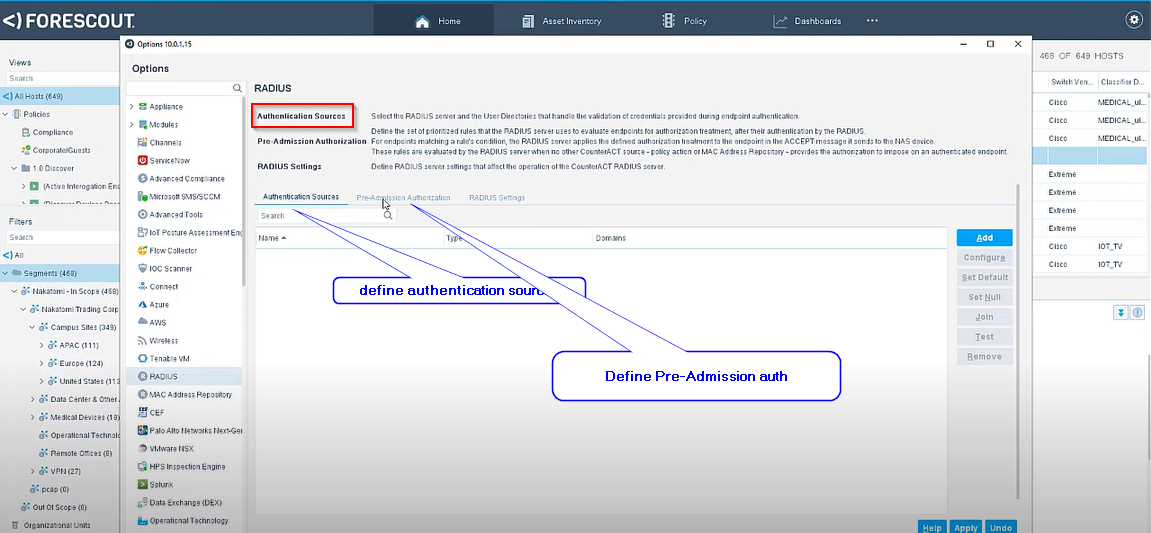Open HPS Inspection Engine icon
The width and height of the screenshot is (1151, 533).
point(142,466)
